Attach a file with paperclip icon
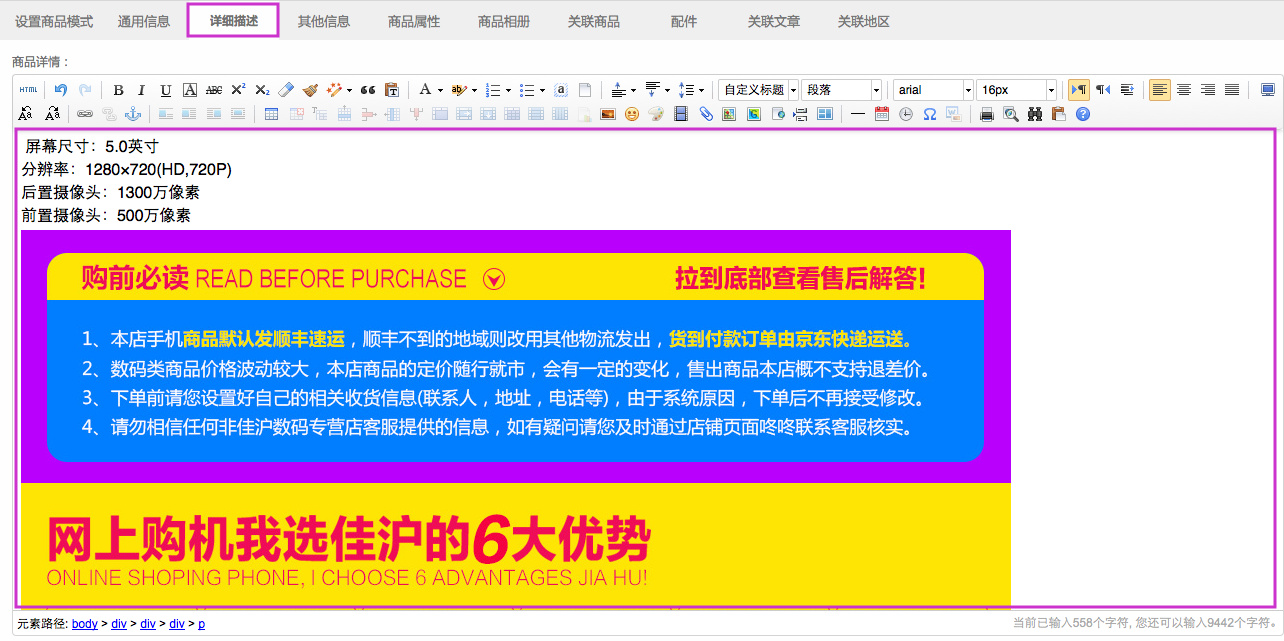Image resolution: width=1284 pixels, height=641 pixels. [x=705, y=114]
